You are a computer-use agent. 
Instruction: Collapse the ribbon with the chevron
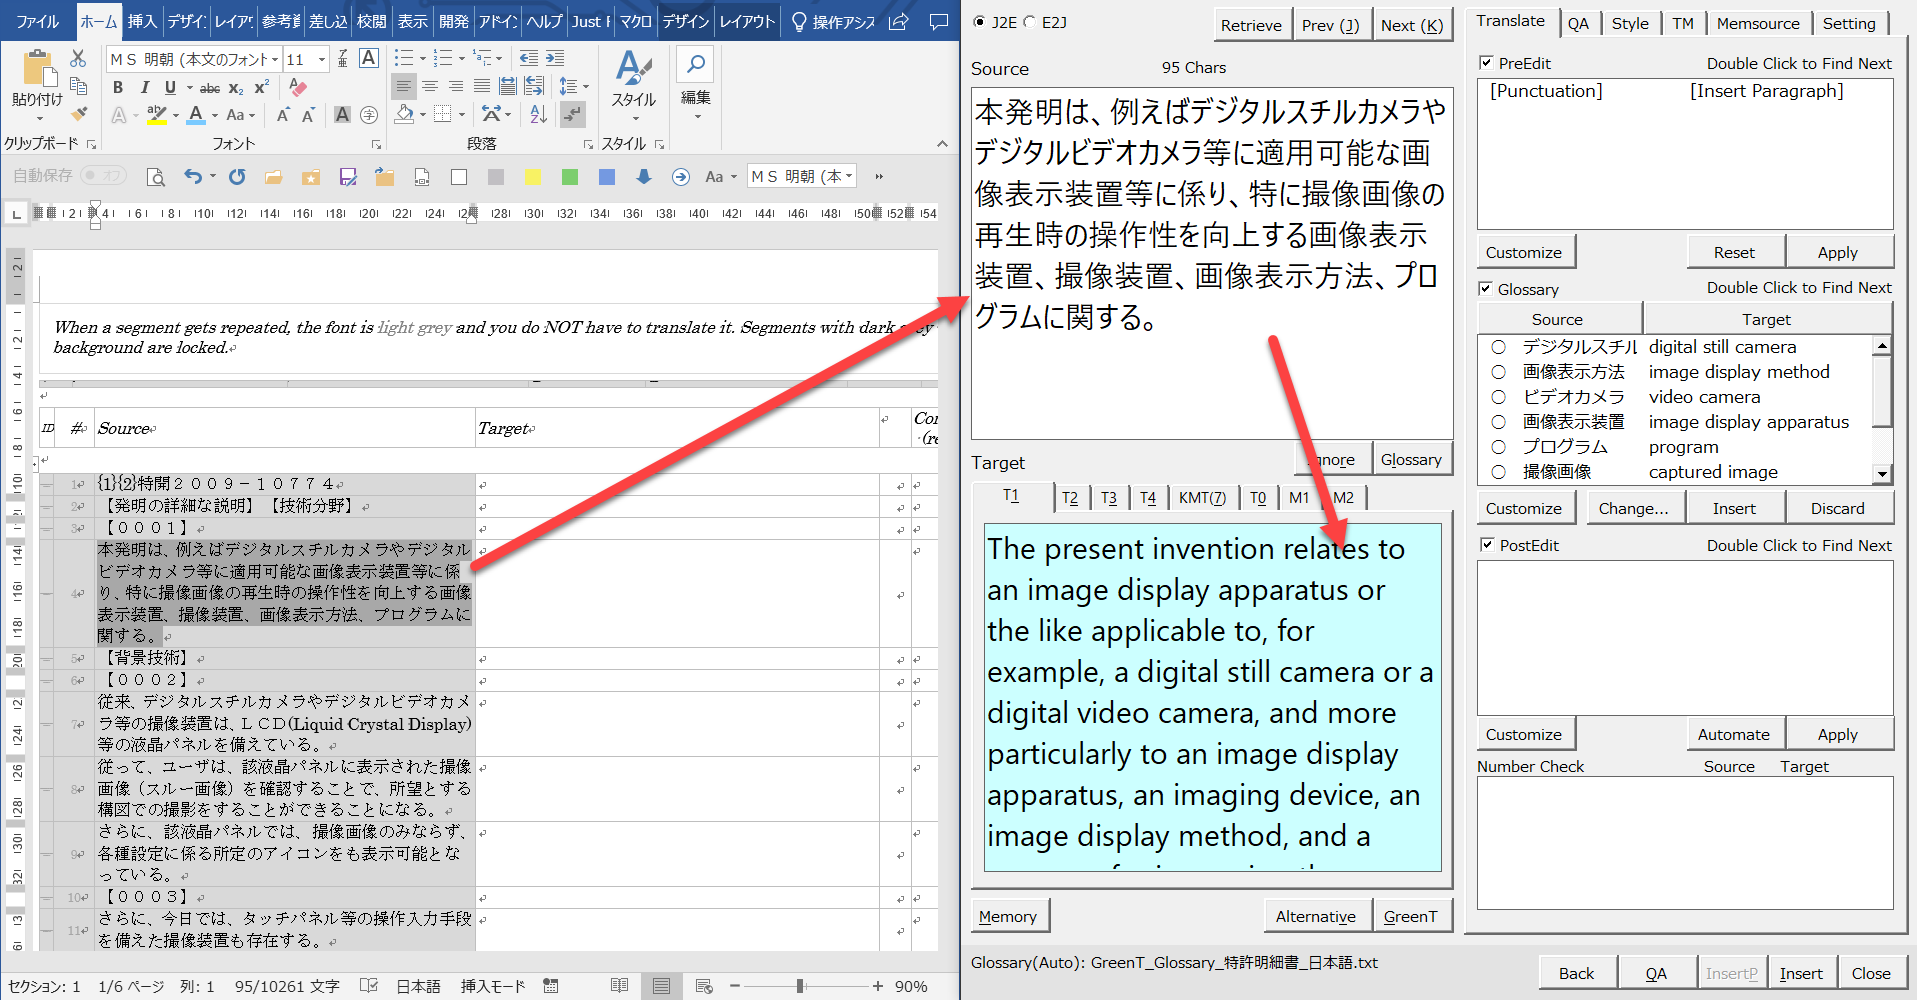(x=942, y=144)
